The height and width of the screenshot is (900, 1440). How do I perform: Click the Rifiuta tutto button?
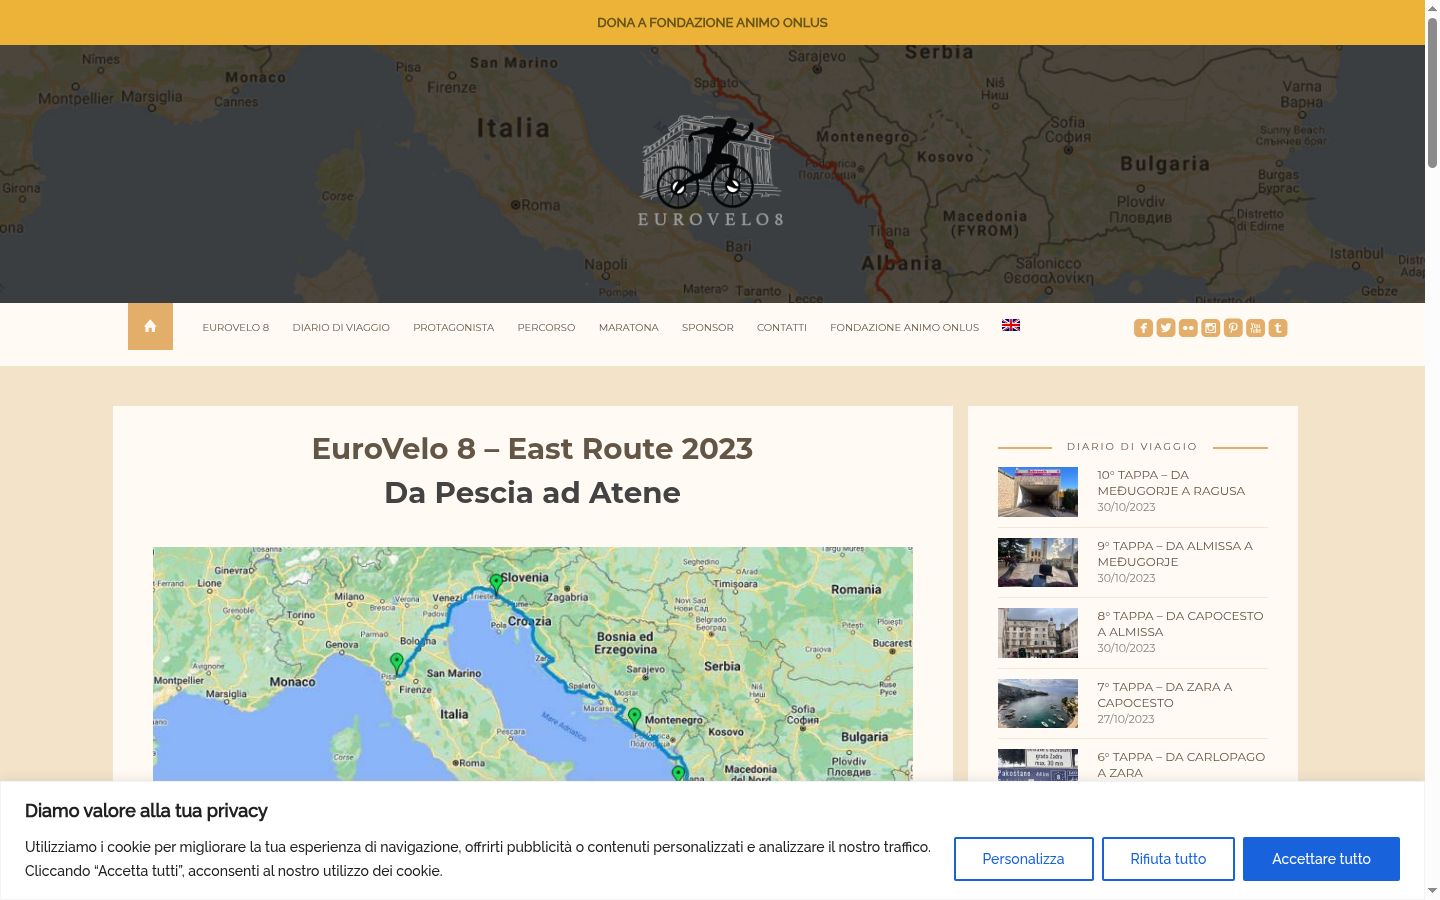click(x=1168, y=859)
